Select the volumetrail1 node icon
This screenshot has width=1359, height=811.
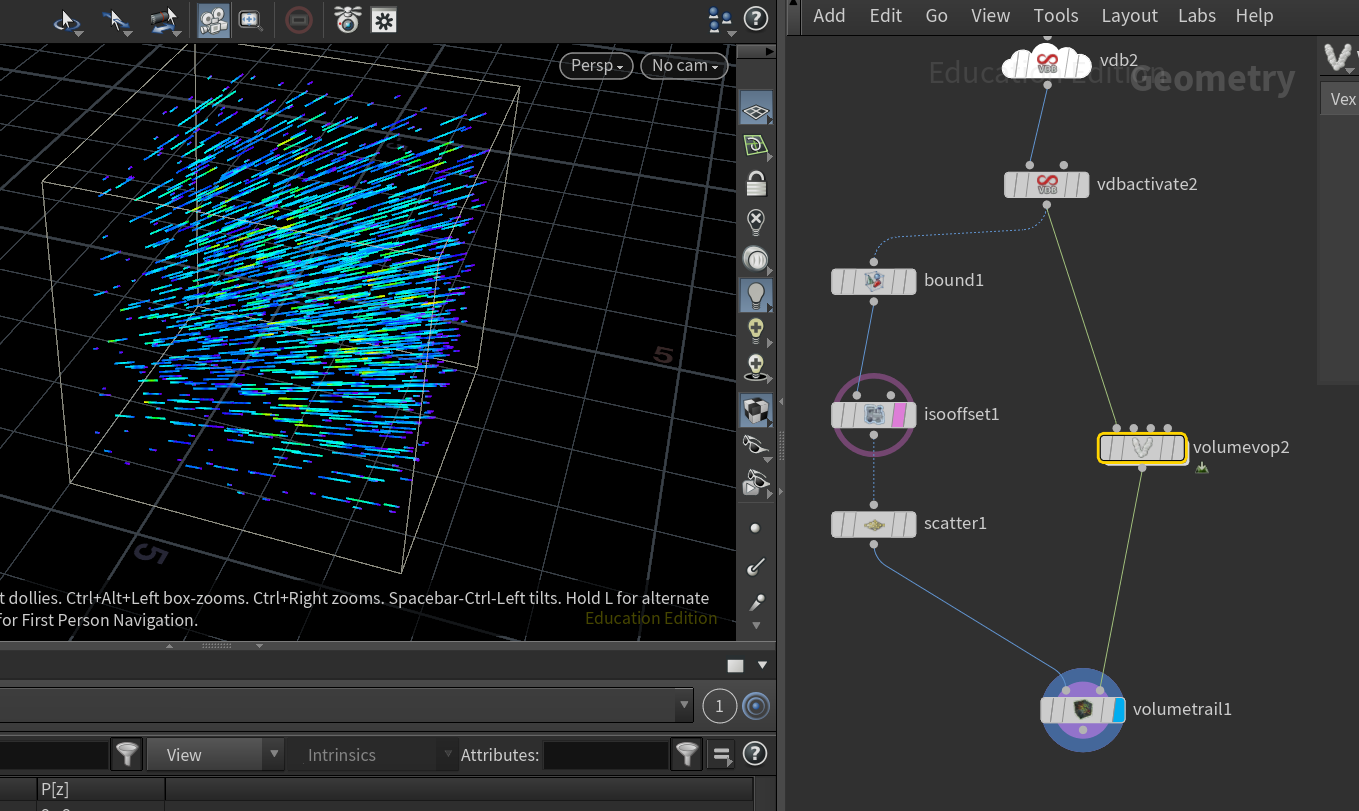point(1083,710)
